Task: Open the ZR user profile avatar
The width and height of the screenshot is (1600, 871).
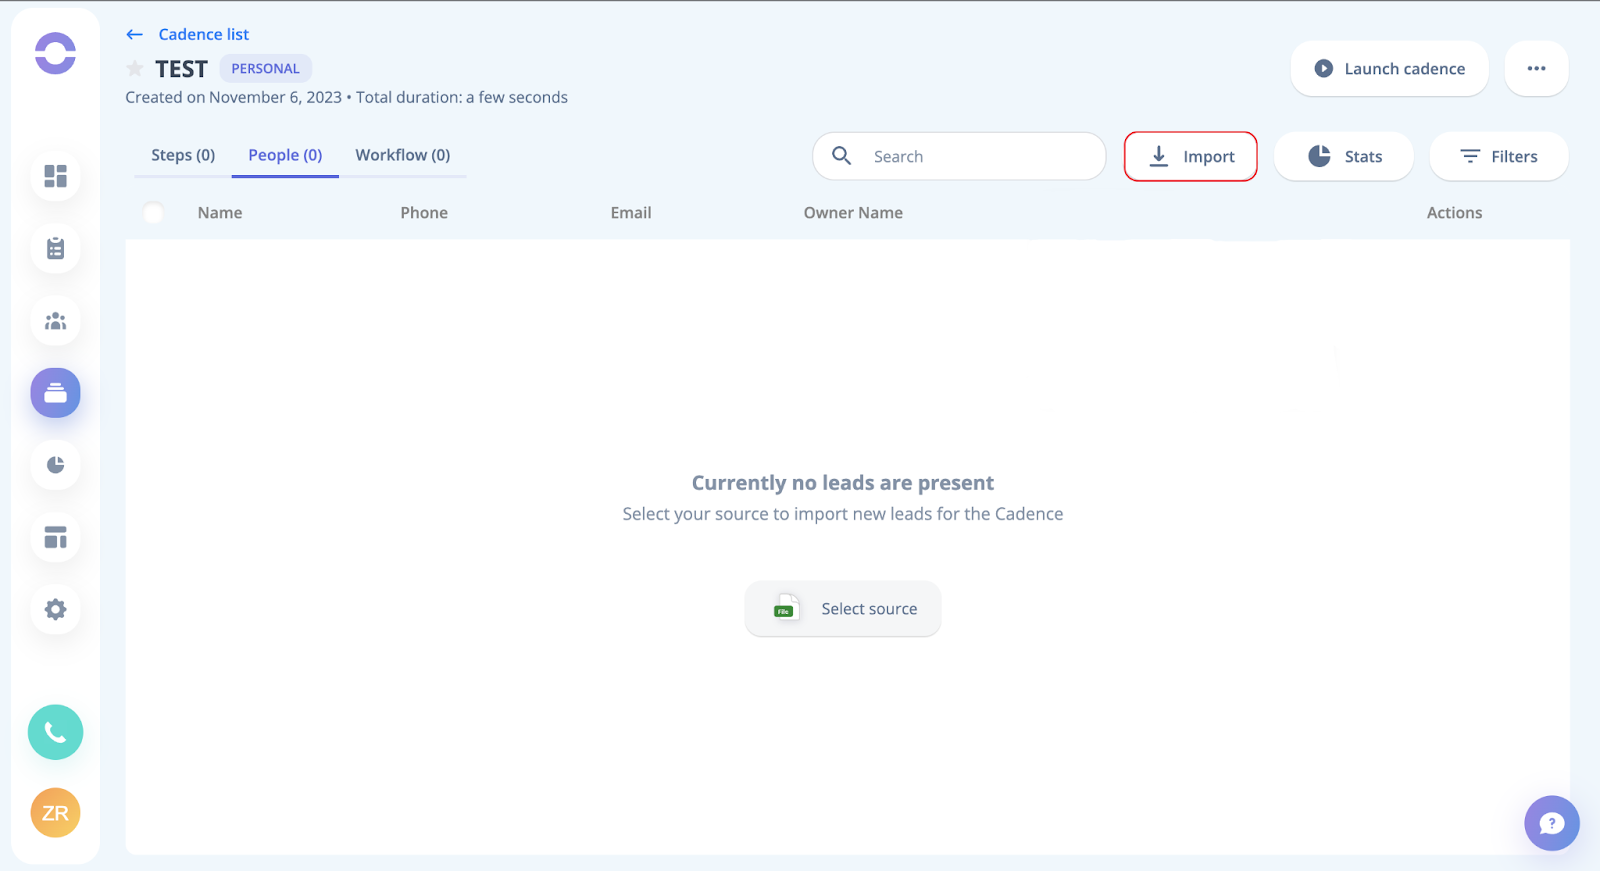Action: tap(55, 813)
